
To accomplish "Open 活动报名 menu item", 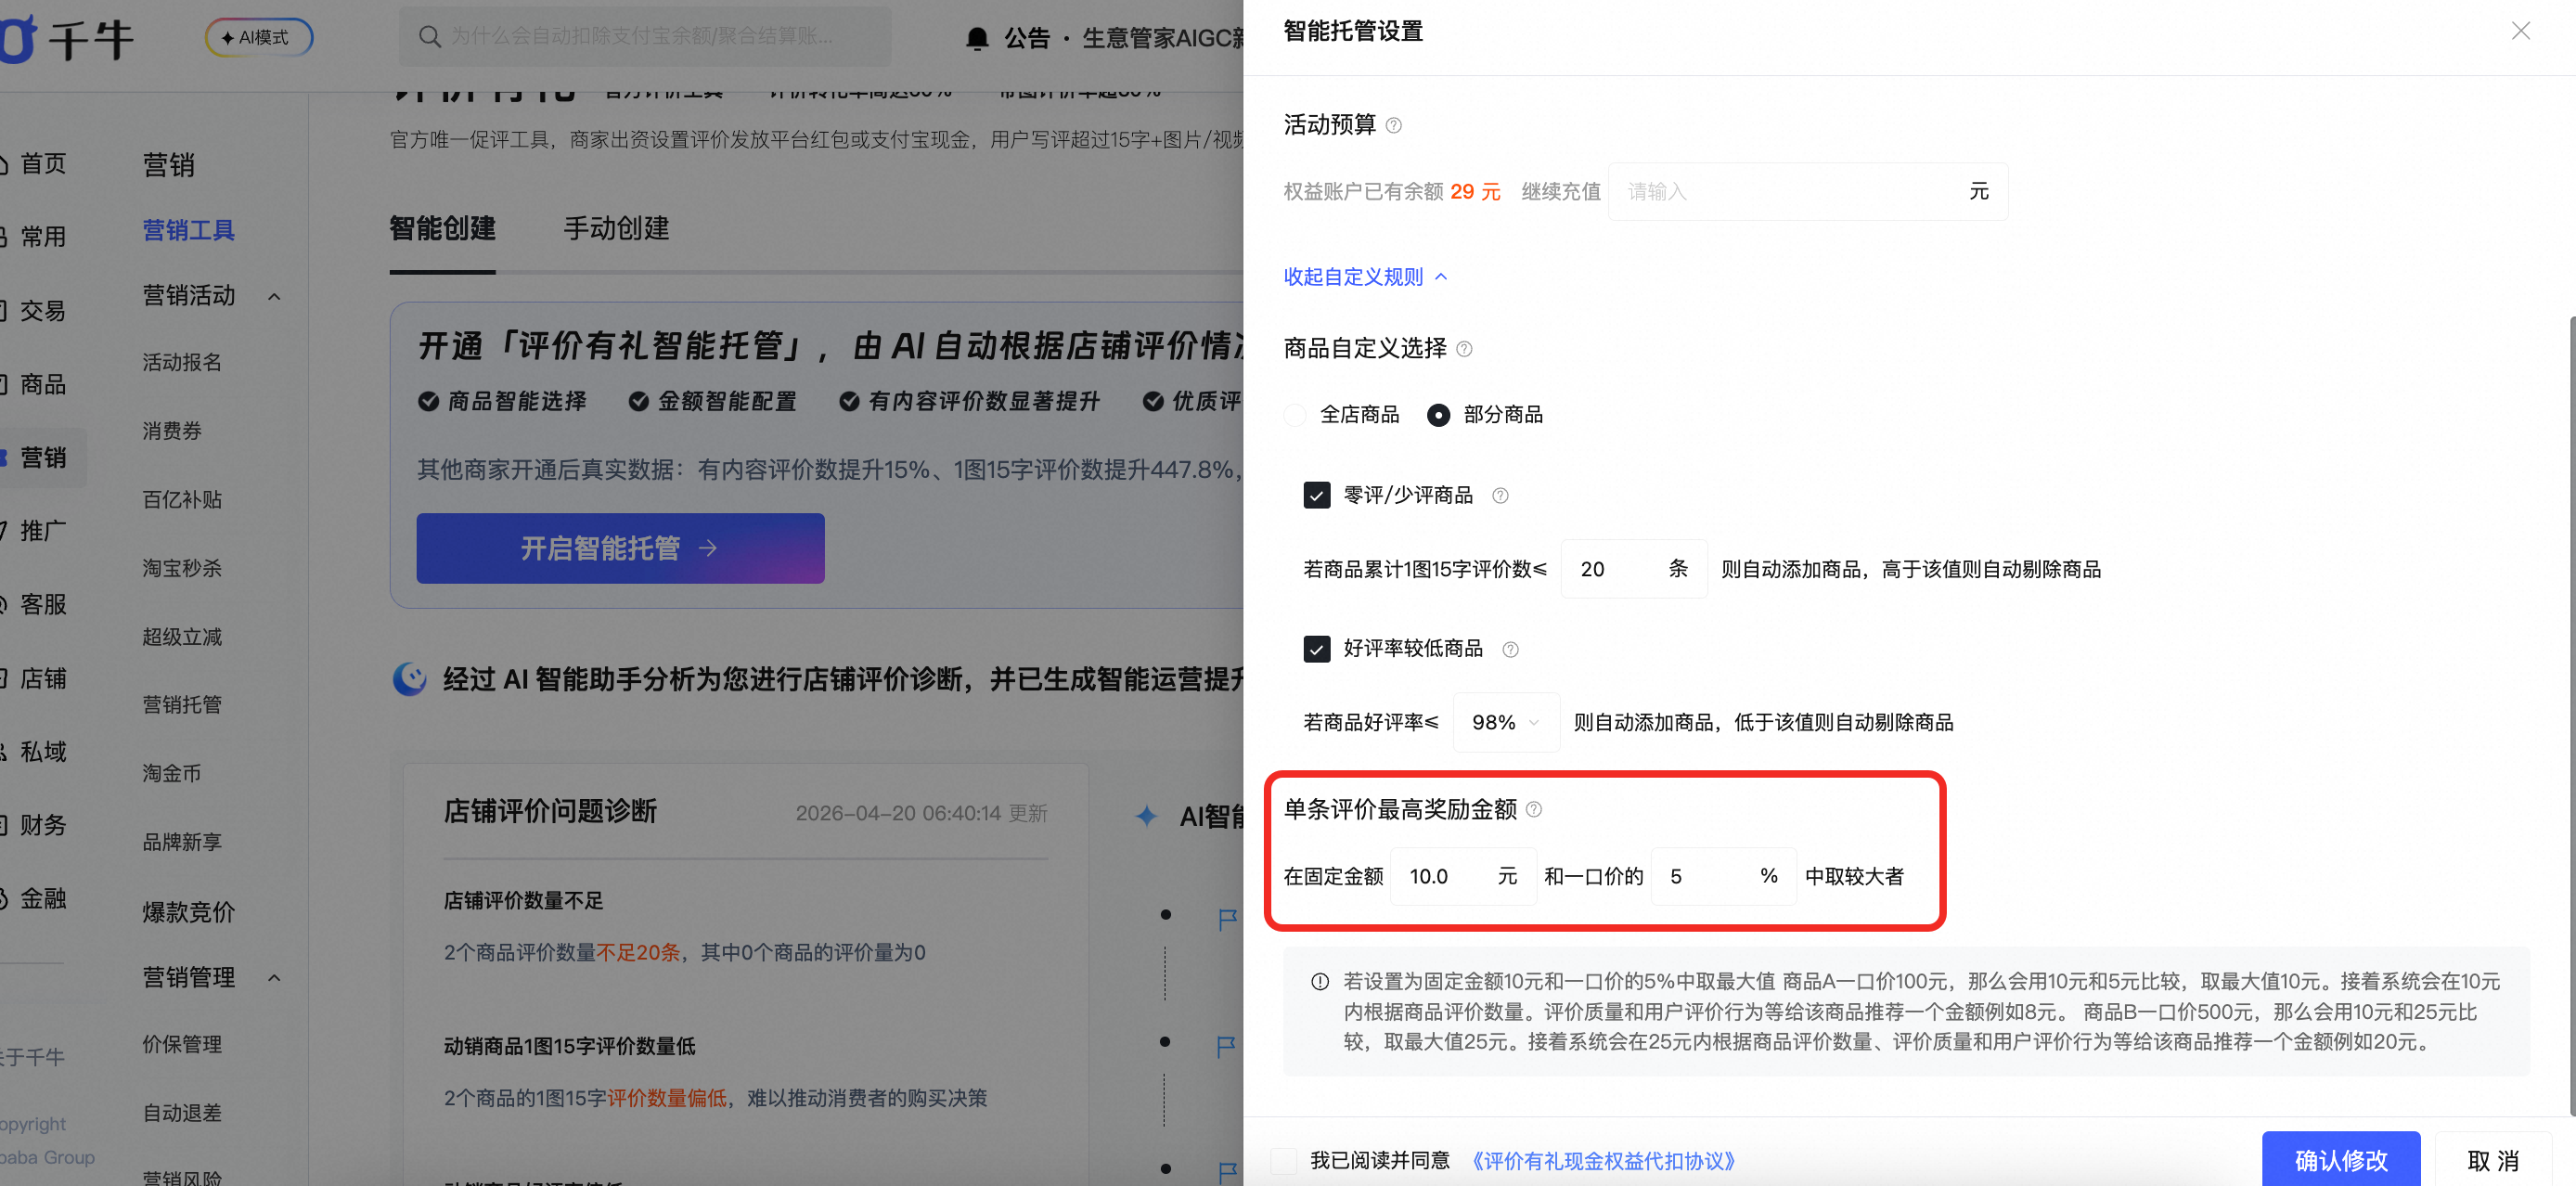I will coord(182,362).
